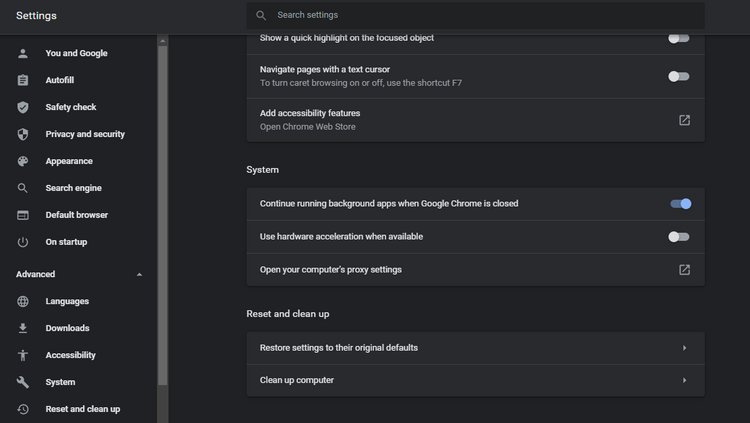Click the globe icon for Languages
750x423 pixels.
click(x=22, y=301)
